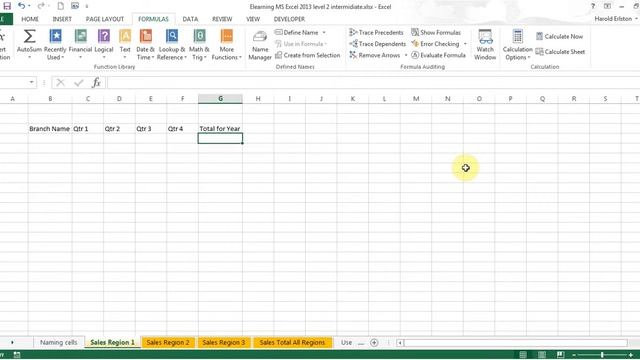
Task: Click the New document icon
Action: (x=60, y=6)
